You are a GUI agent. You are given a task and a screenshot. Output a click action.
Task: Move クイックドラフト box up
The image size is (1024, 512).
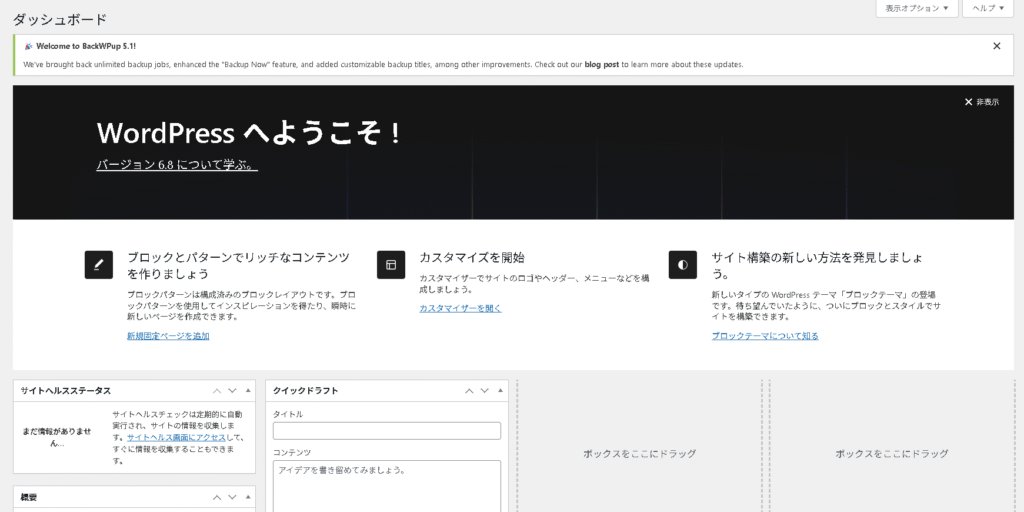[x=469, y=391]
